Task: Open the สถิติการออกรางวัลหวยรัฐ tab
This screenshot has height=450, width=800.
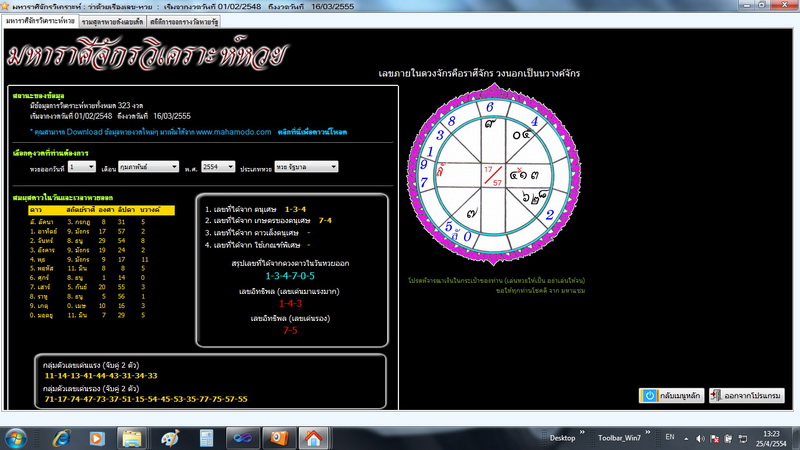Action: pos(184,22)
